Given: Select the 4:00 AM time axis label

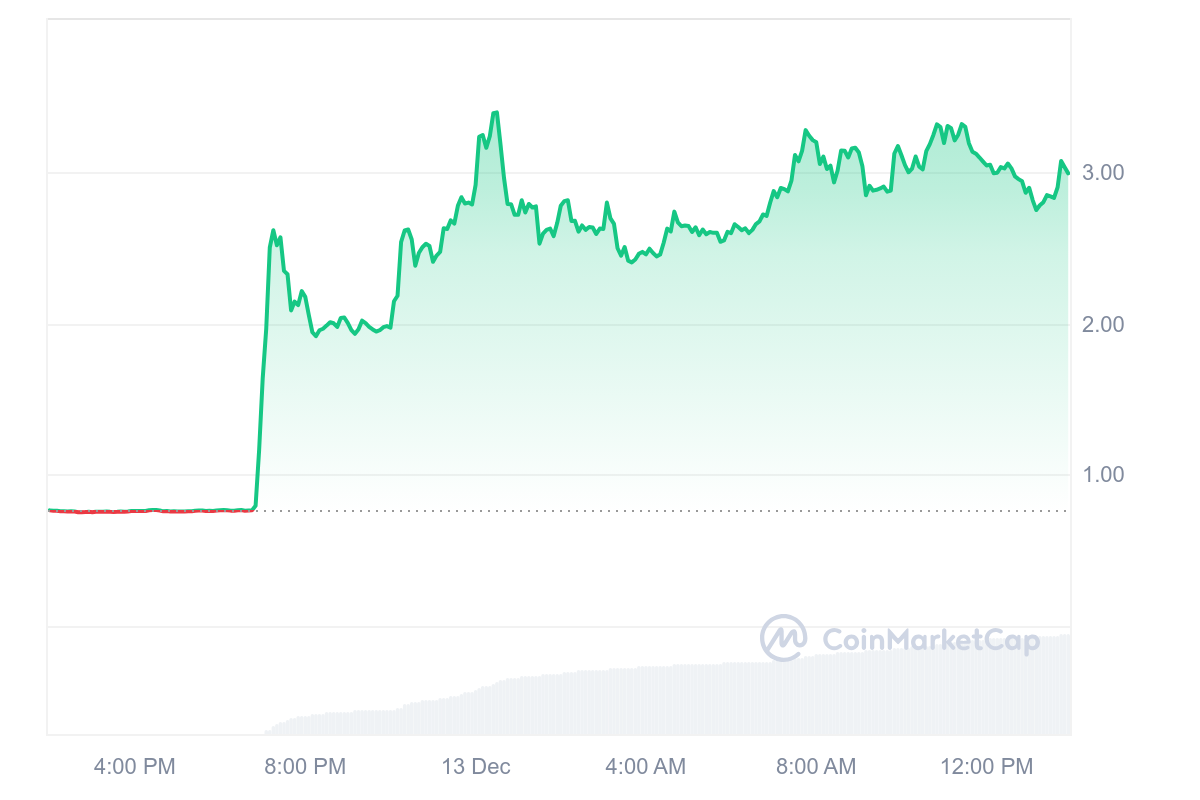Looking at the screenshot, I should click(x=646, y=767).
